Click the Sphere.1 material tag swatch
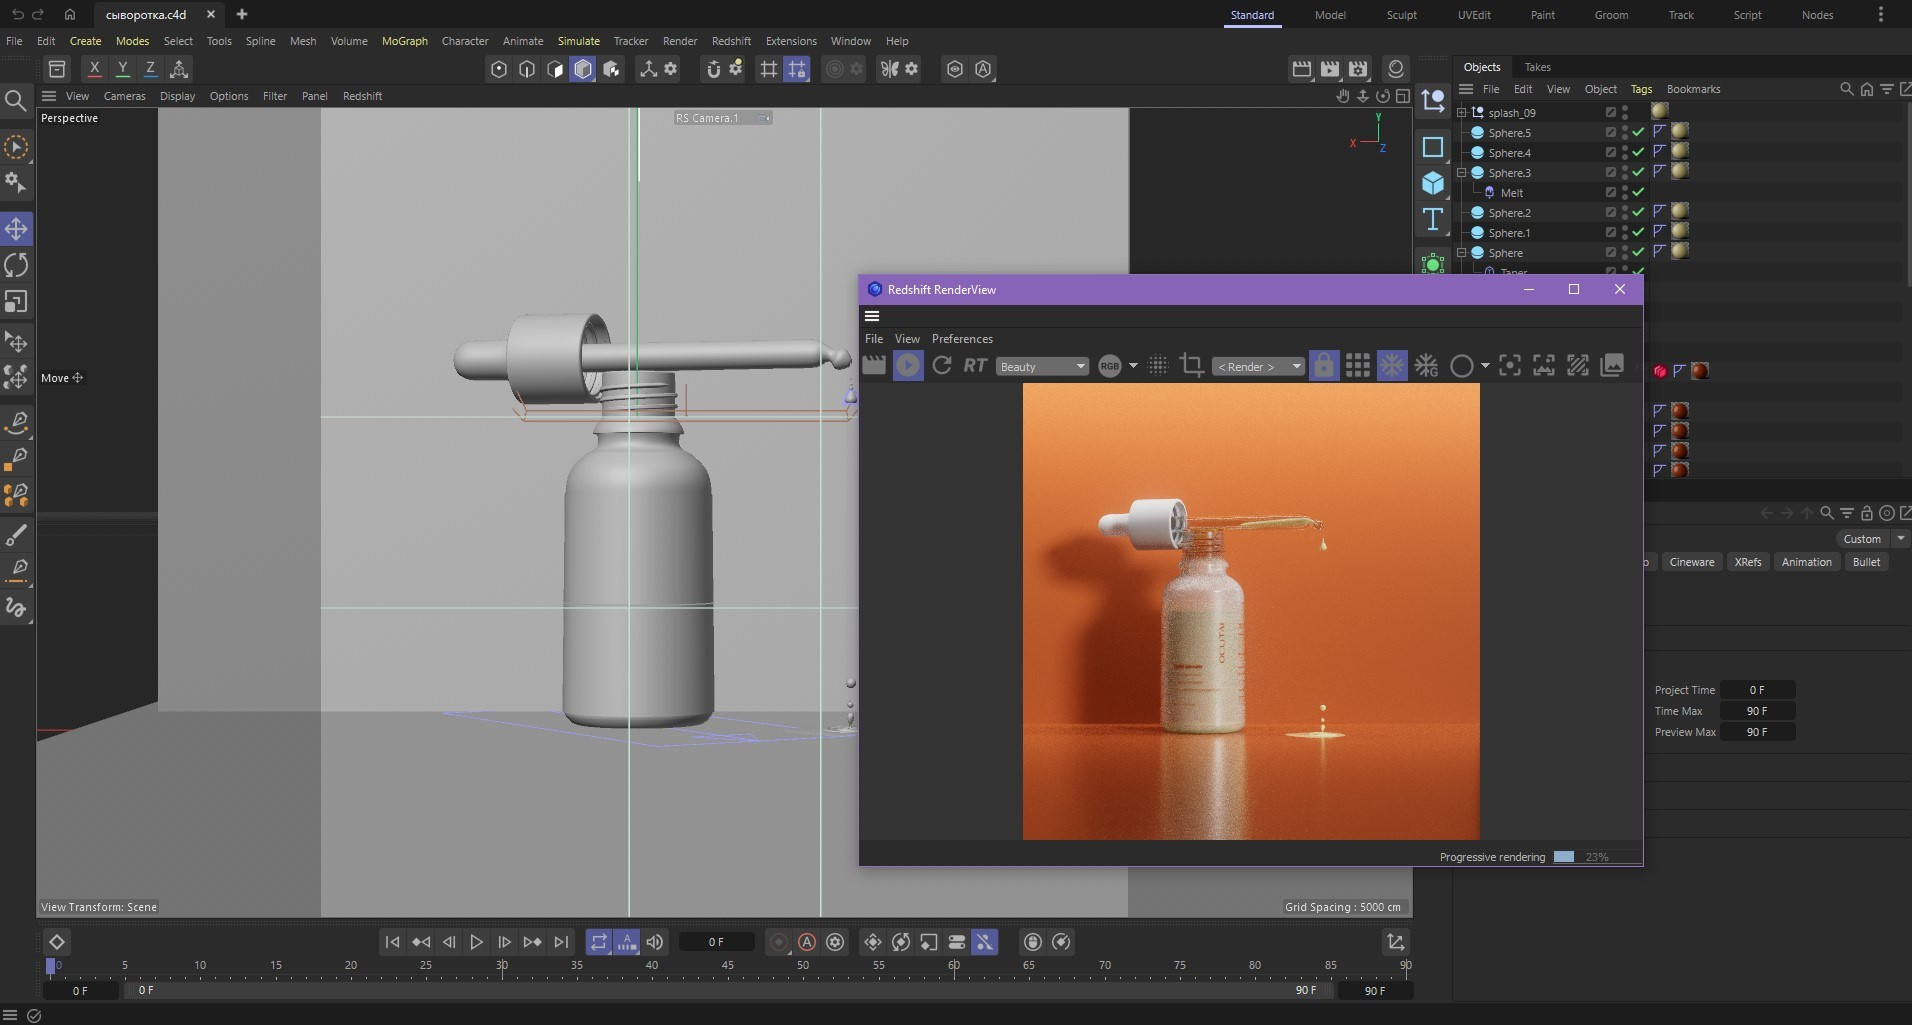The height and width of the screenshot is (1025, 1912). pyautogui.click(x=1680, y=231)
